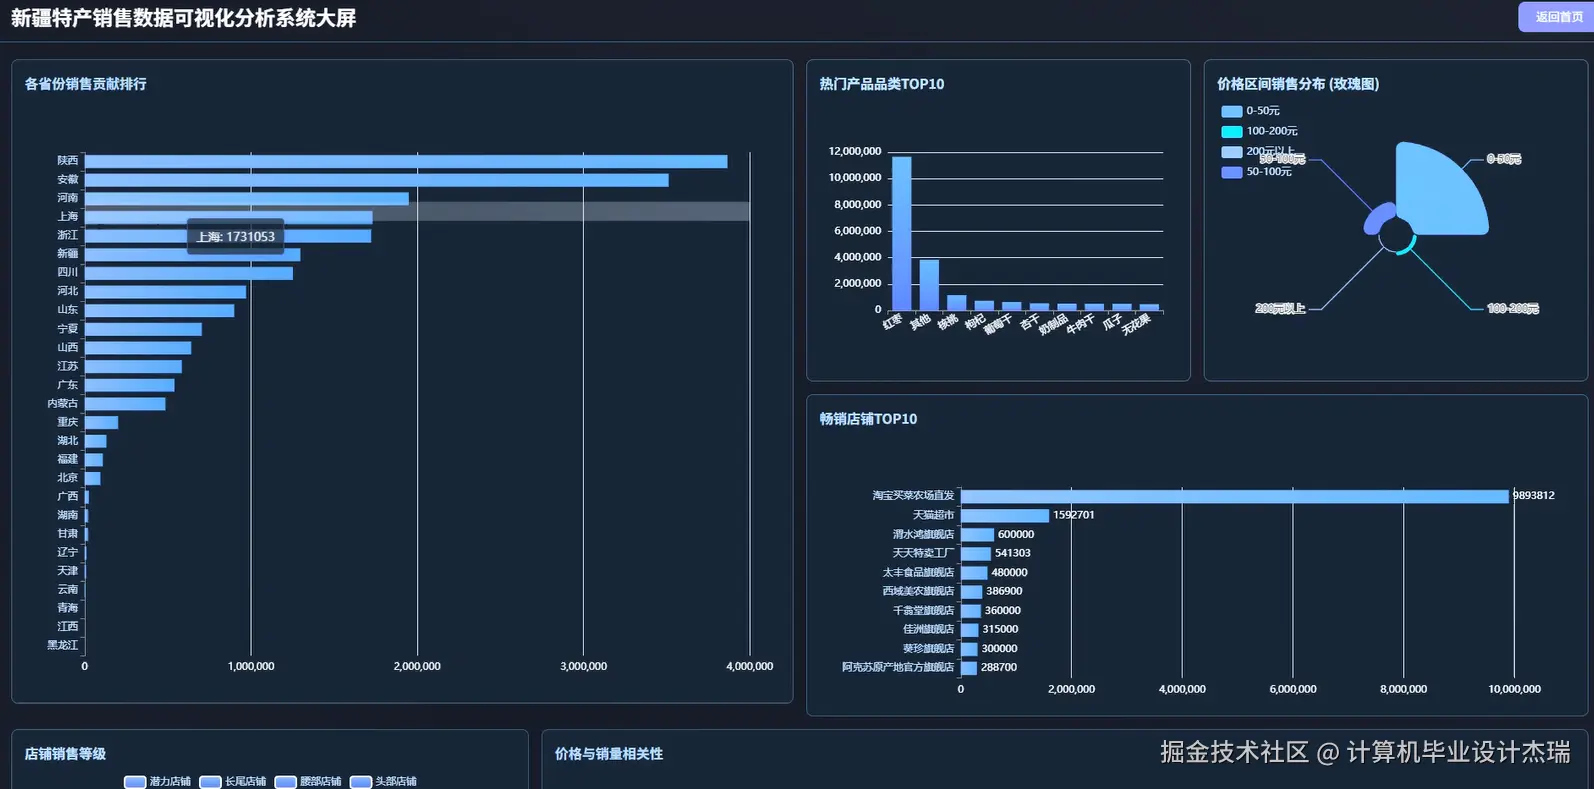Click the 价格与销量相关性 panel title
The height and width of the screenshot is (789, 1594).
pos(609,754)
